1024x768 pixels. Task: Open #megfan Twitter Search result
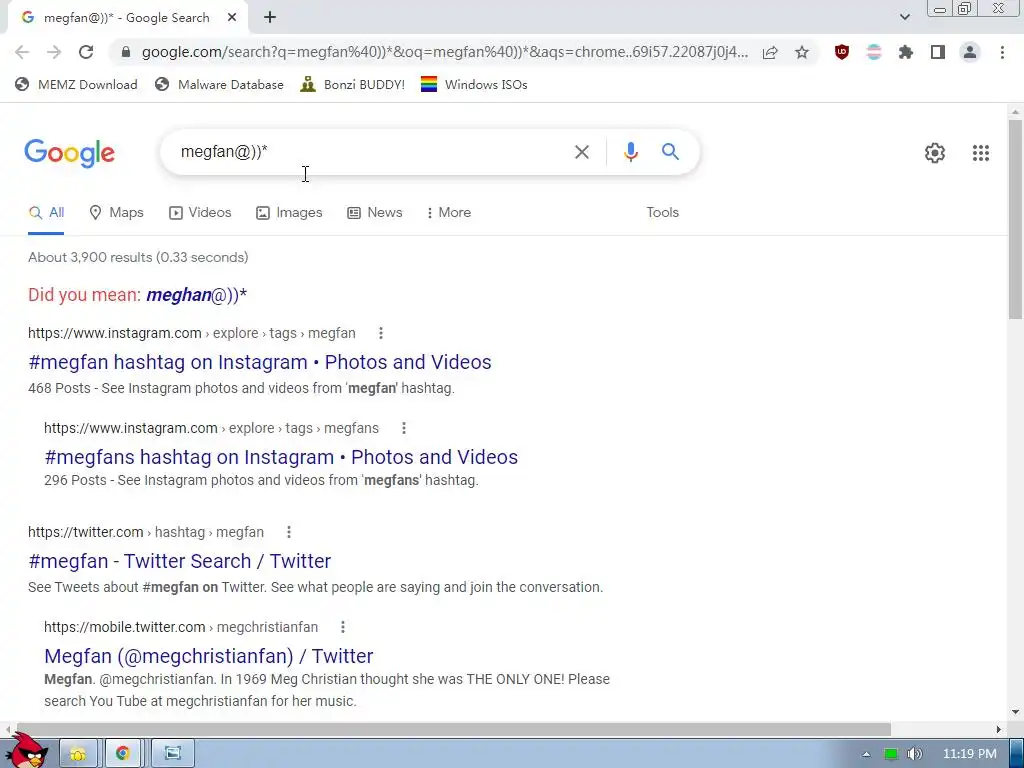pyautogui.click(x=180, y=562)
